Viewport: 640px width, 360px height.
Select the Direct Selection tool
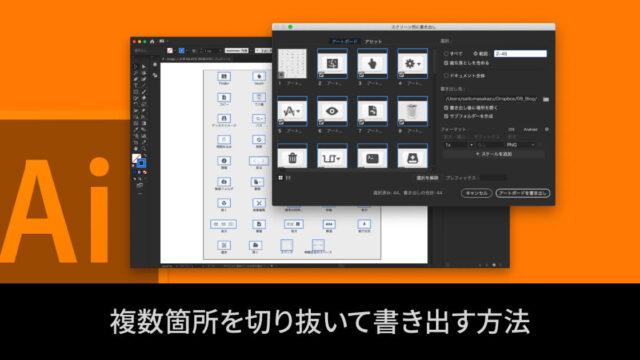point(144,67)
